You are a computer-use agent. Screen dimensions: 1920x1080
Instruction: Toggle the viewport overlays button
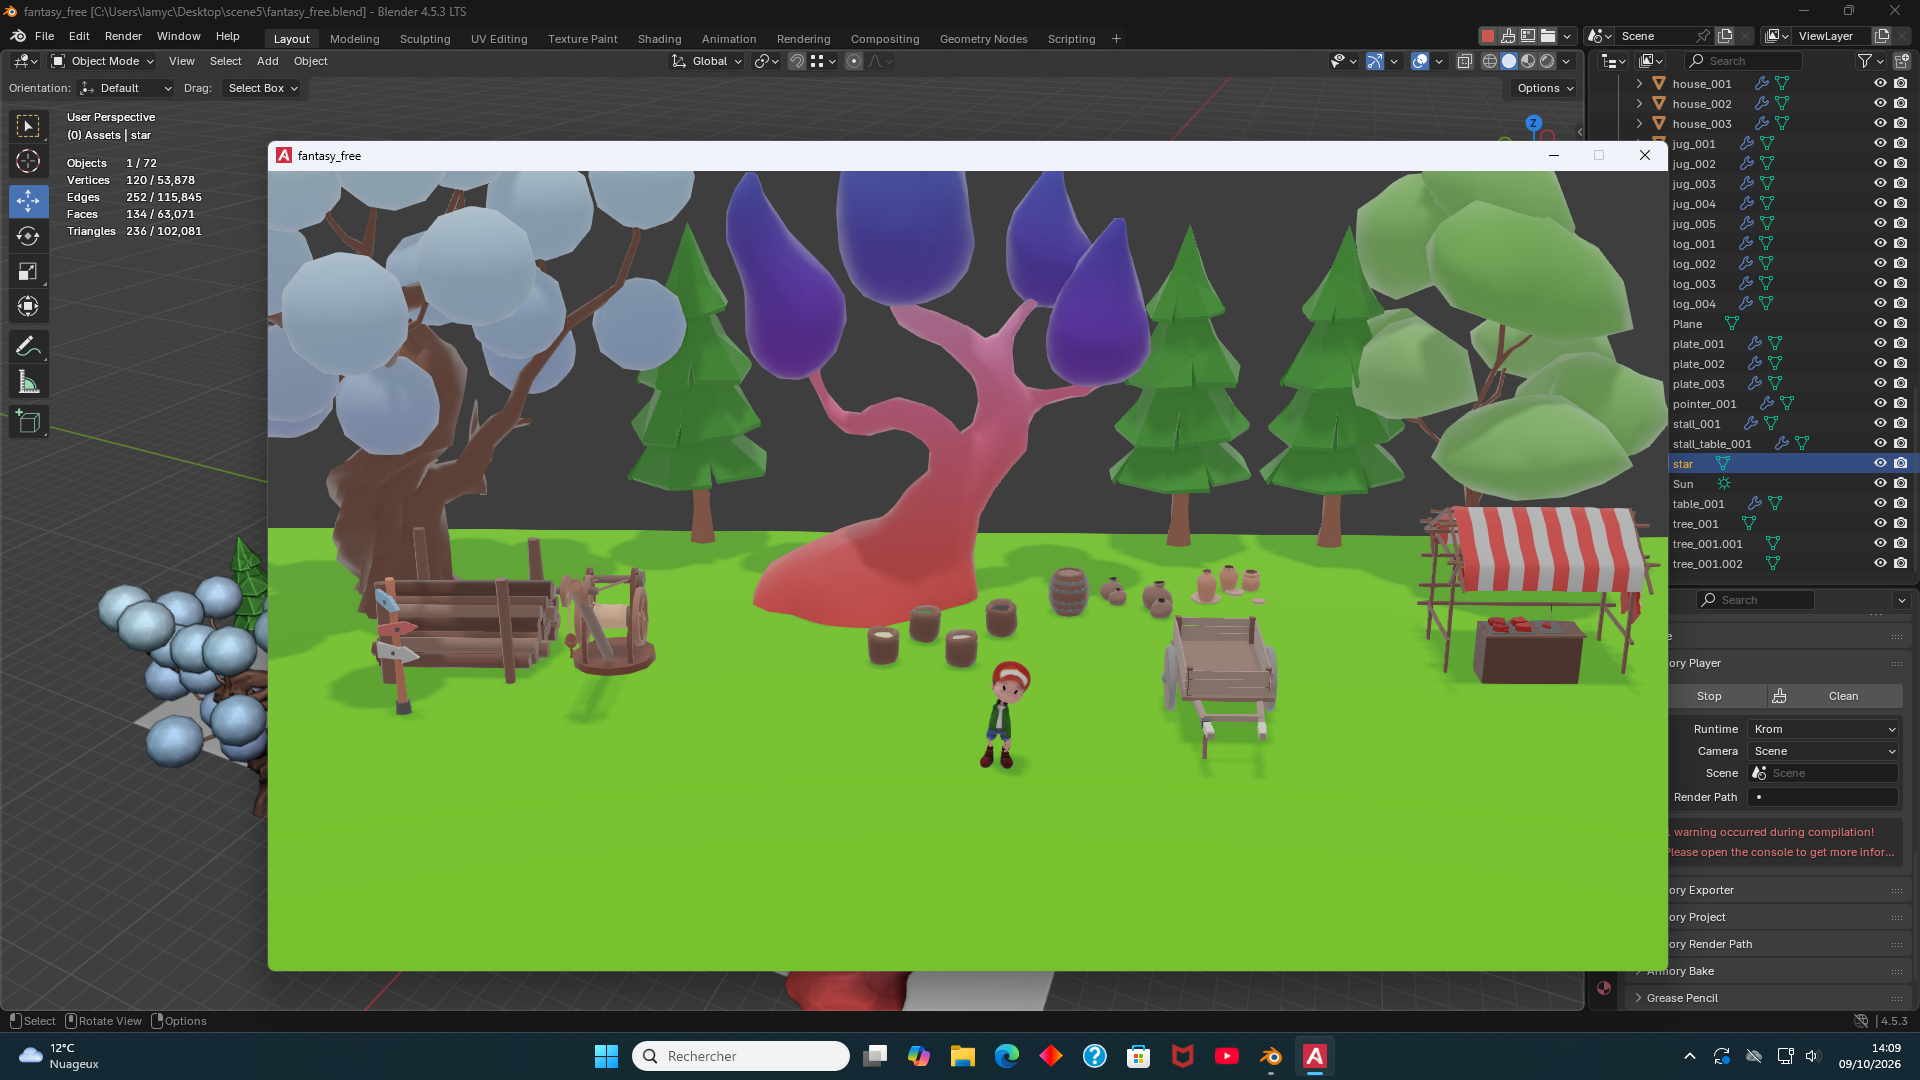pyautogui.click(x=1420, y=61)
